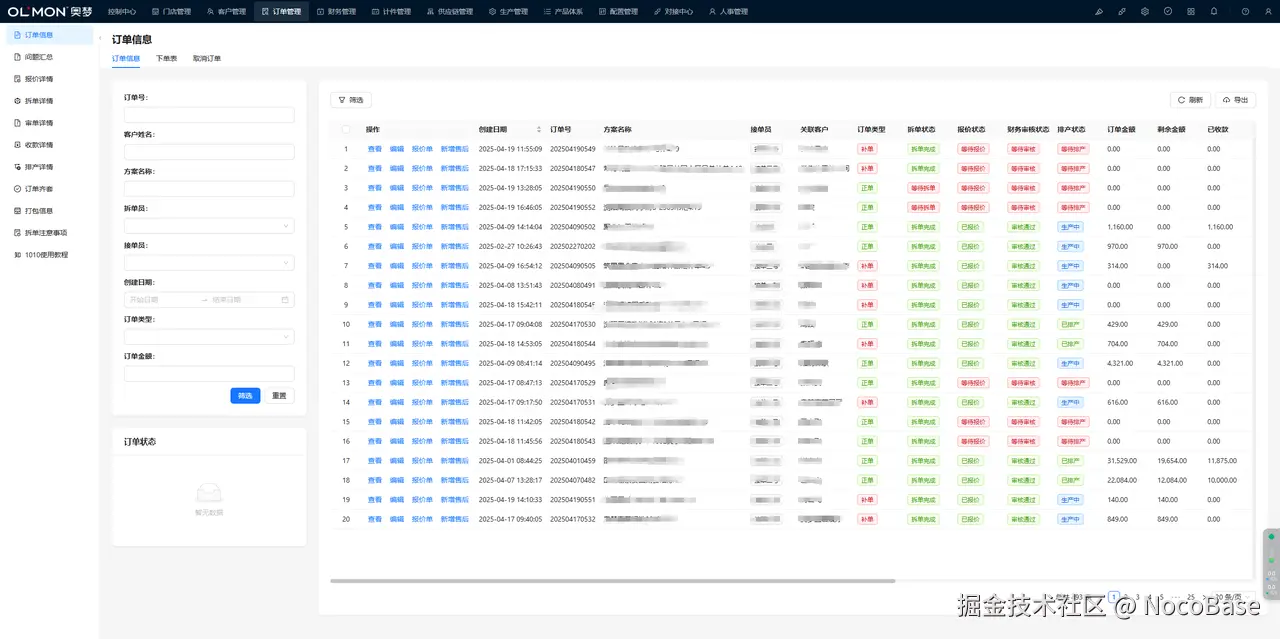Open 供应链管理 in the top menu
The image size is (1280, 639).
tap(449, 11)
